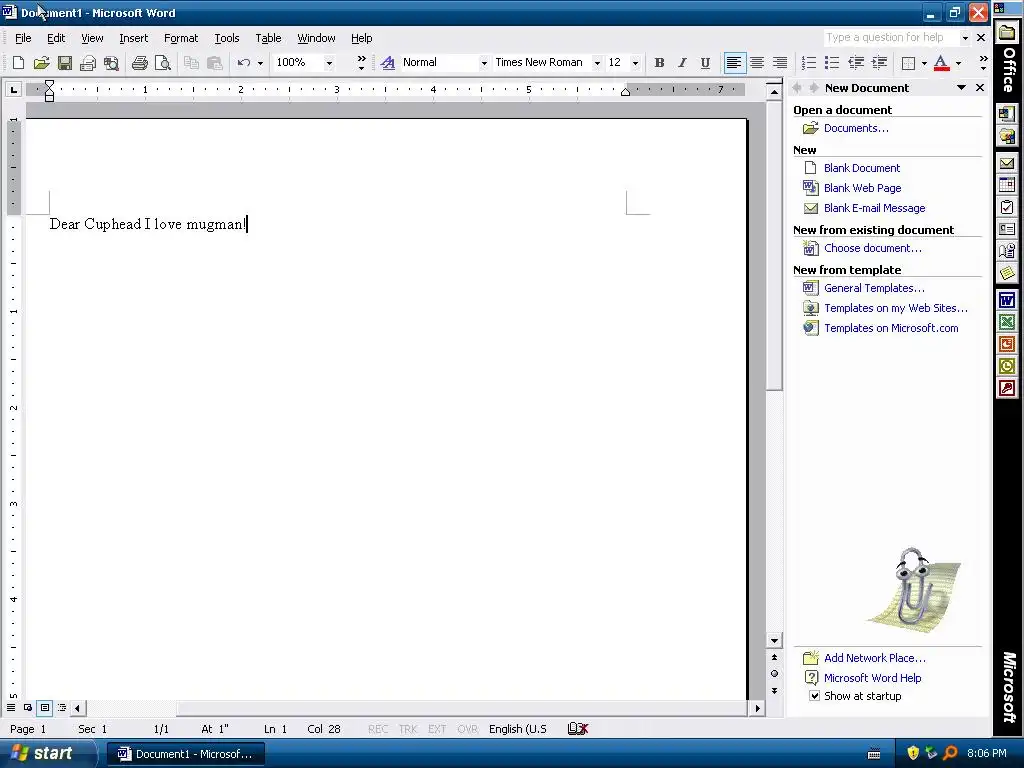1024x768 pixels.
Task: Click the Paste toolbar icon
Action: tap(214, 63)
